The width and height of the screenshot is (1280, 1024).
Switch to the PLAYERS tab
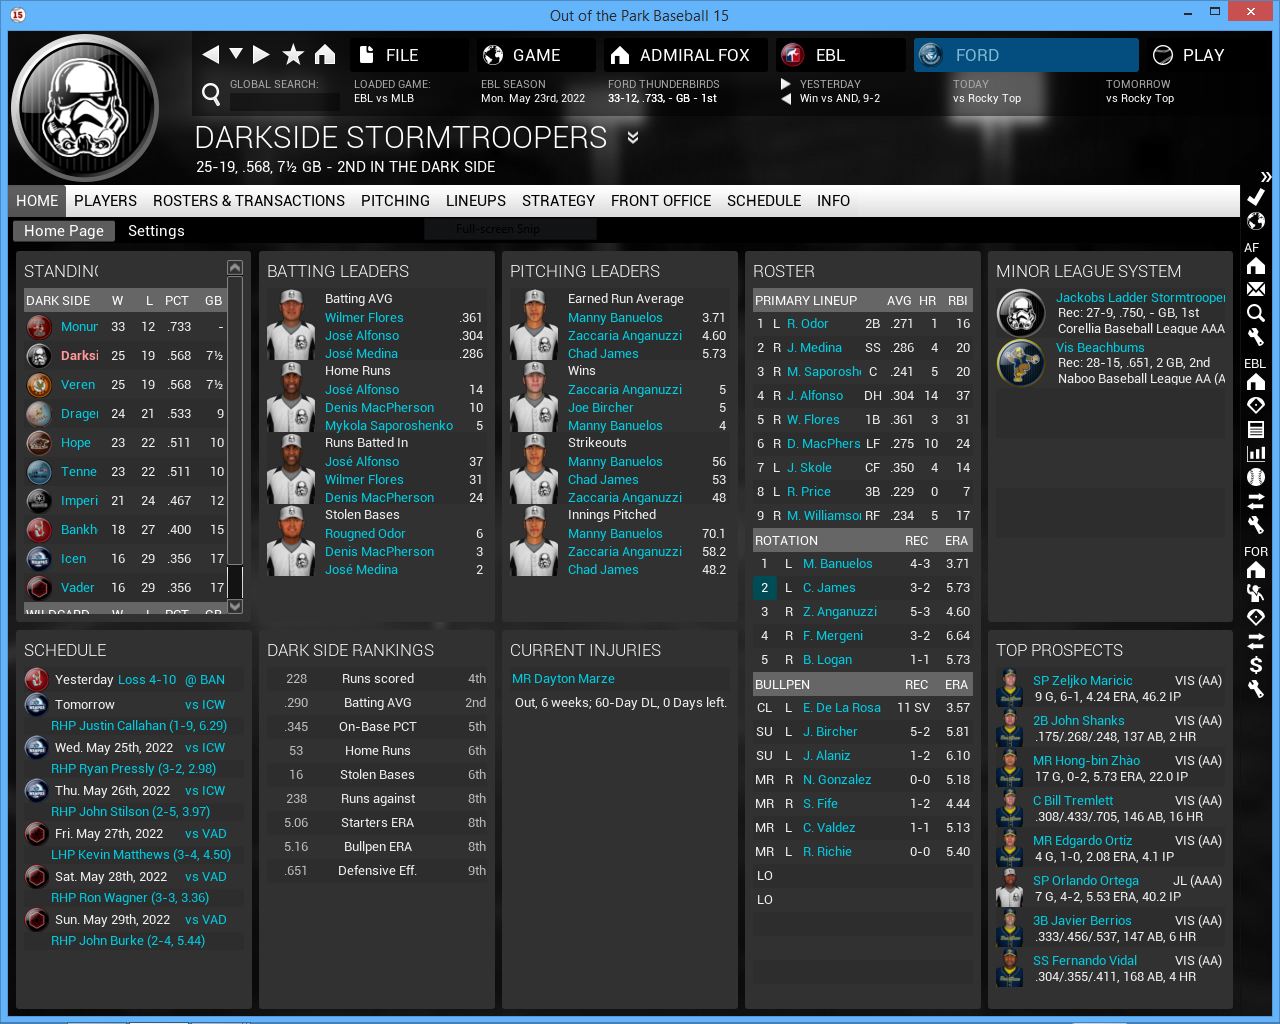point(105,201)
